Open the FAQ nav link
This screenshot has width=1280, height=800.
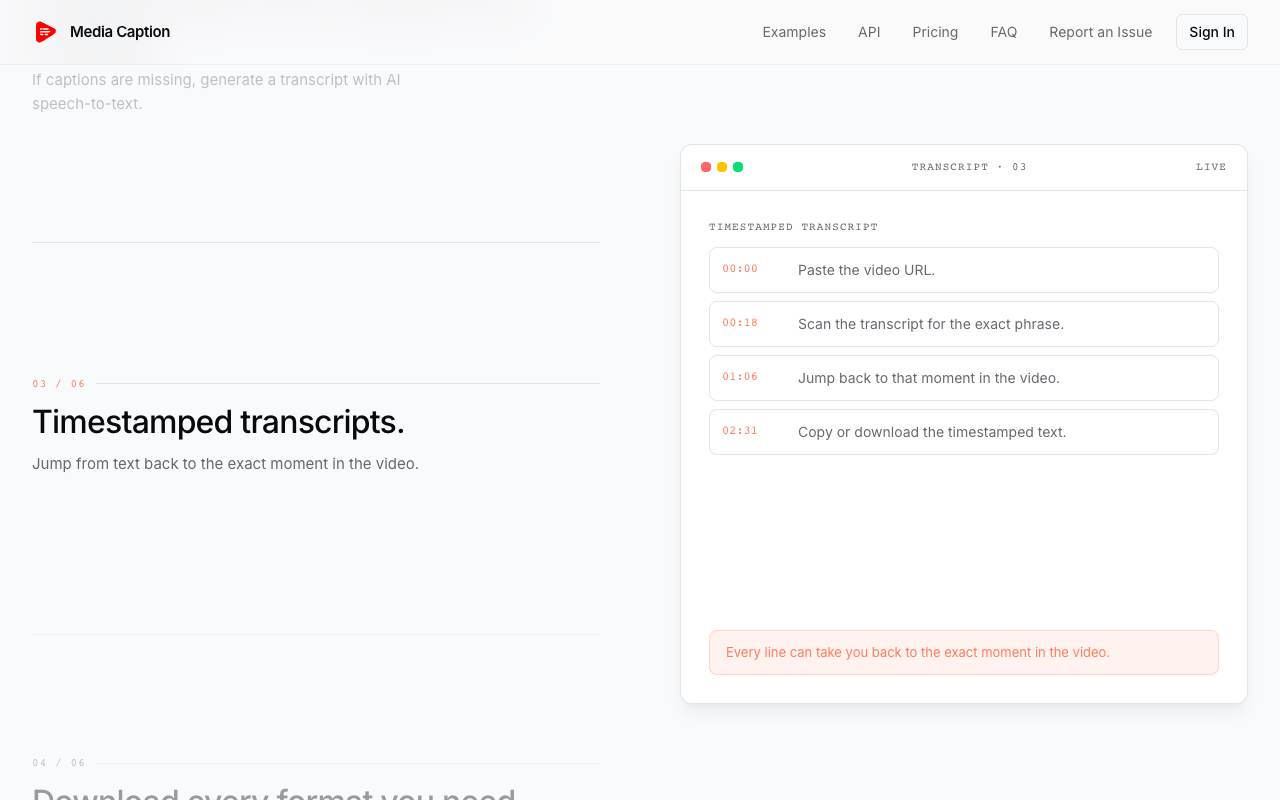click(x=1004, y=32)
